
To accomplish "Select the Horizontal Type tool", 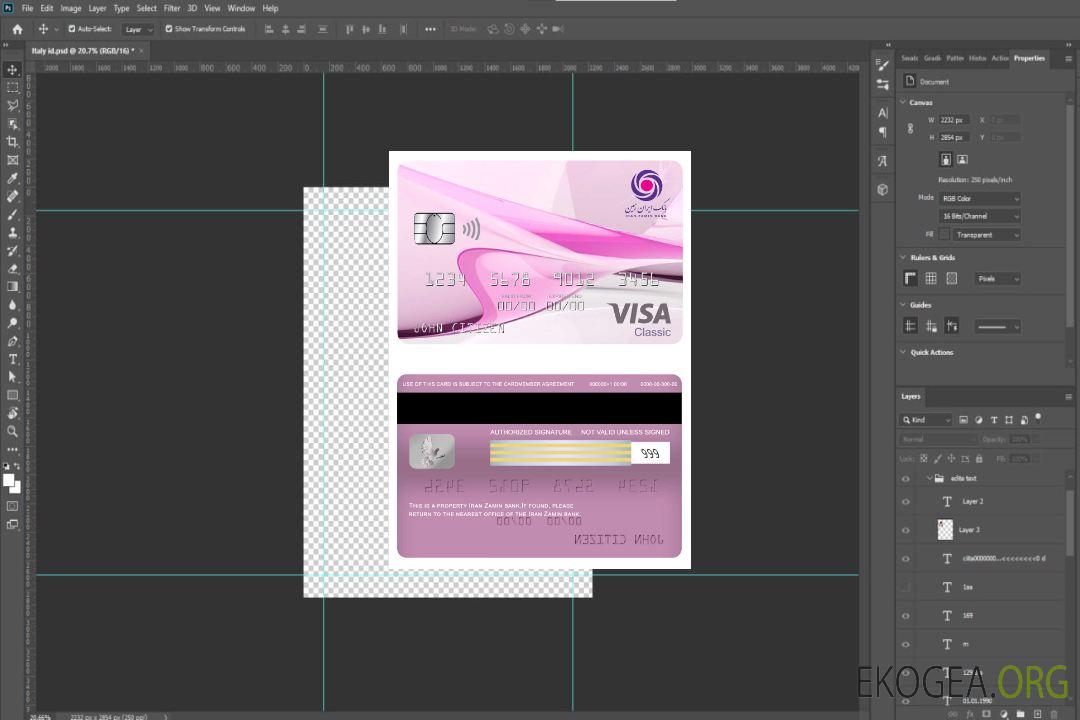I will pos(12,359).
